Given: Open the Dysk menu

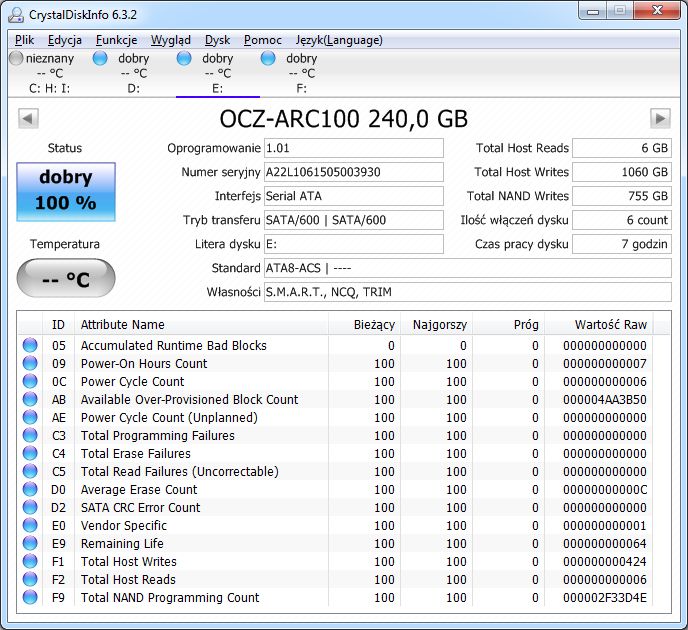Looking at the screenshot, I should click(x=217, y=40).
